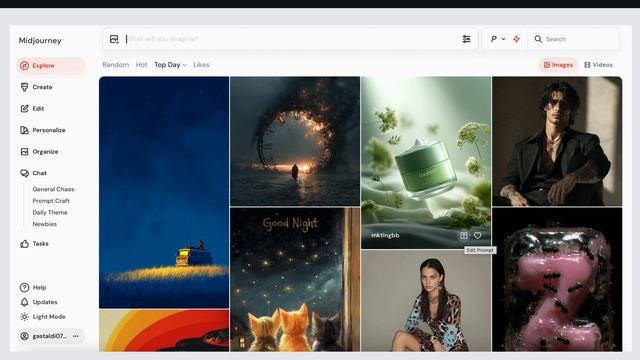Click the Edit Prompt icon on jar image
This screenshot has height=360, width=640.
464,236
